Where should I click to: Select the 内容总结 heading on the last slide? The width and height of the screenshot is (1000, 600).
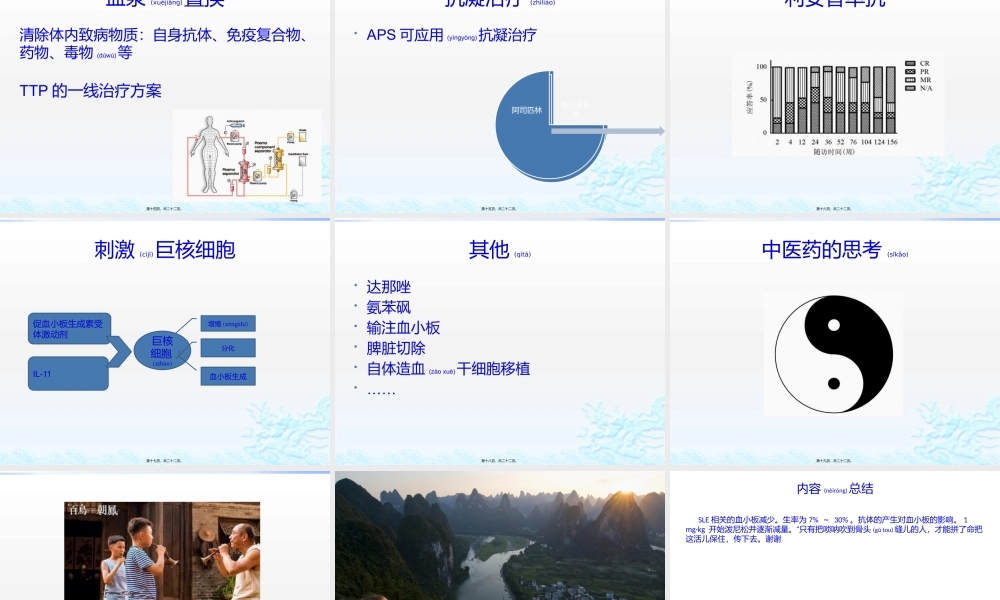click(834, 487)
